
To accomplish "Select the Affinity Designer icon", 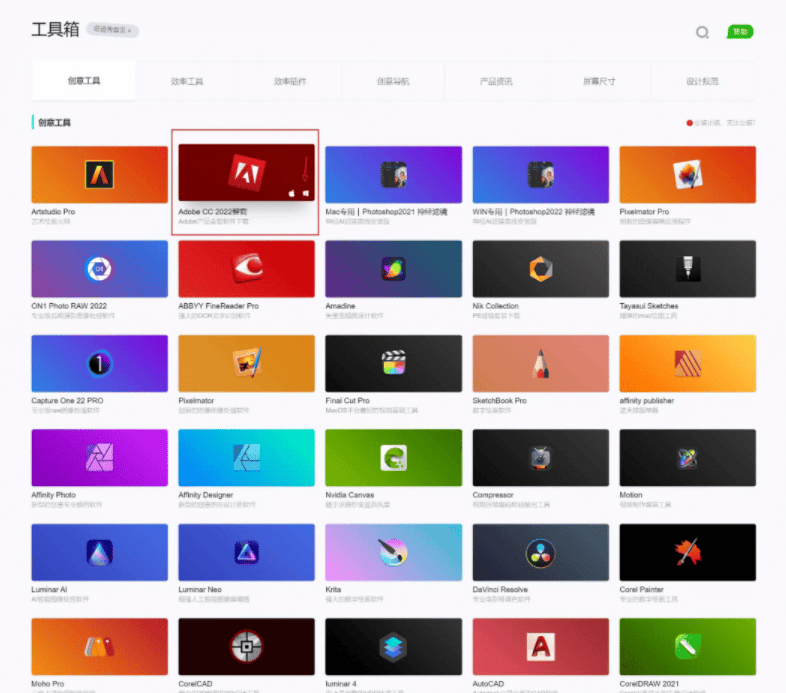I will click(x=246, y=458).
